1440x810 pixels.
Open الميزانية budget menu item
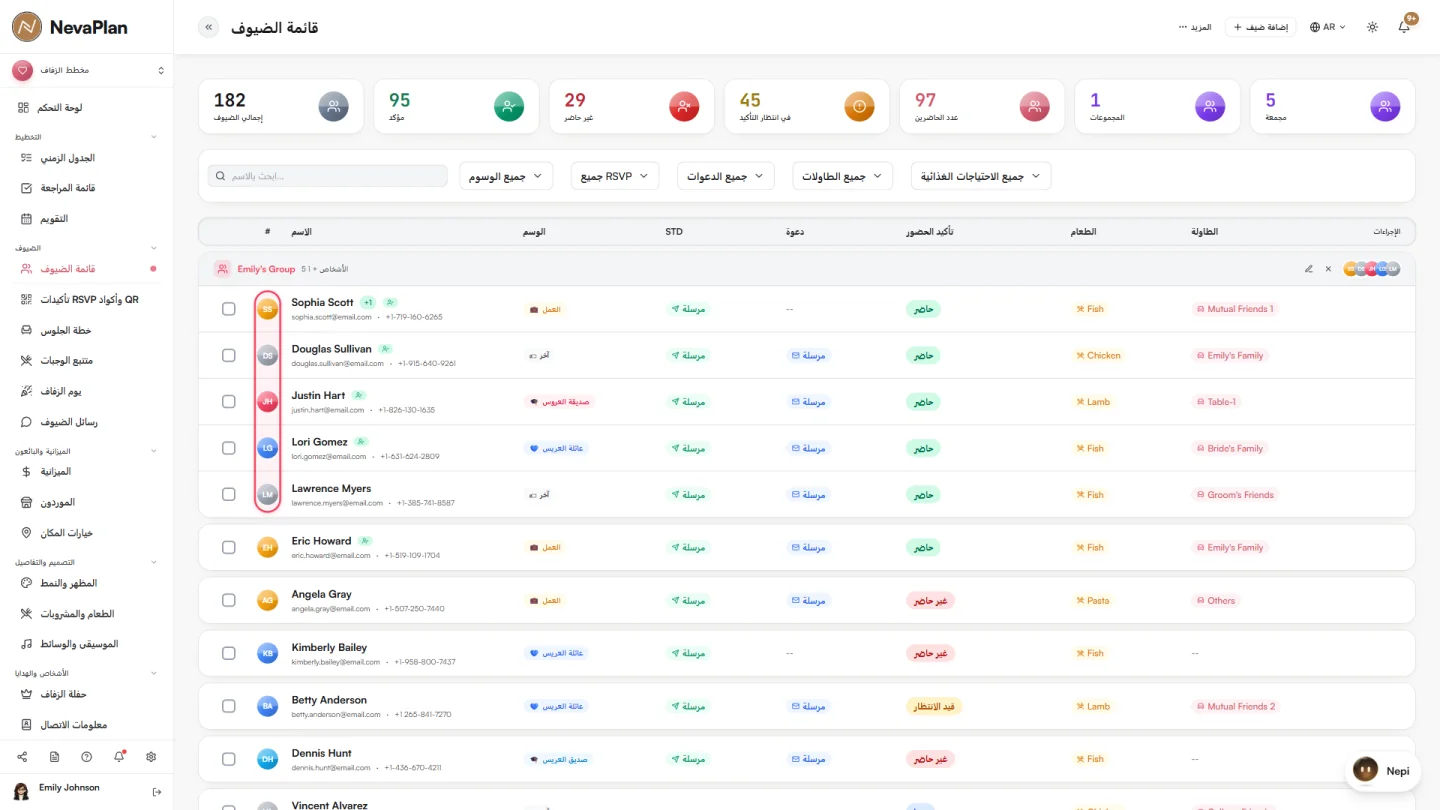[x=86, y=471]
